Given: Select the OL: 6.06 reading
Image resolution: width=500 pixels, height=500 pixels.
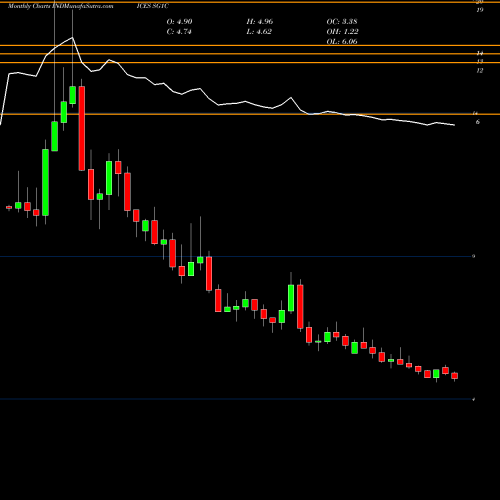Looking at the screenshot, I should click(342, 42).
